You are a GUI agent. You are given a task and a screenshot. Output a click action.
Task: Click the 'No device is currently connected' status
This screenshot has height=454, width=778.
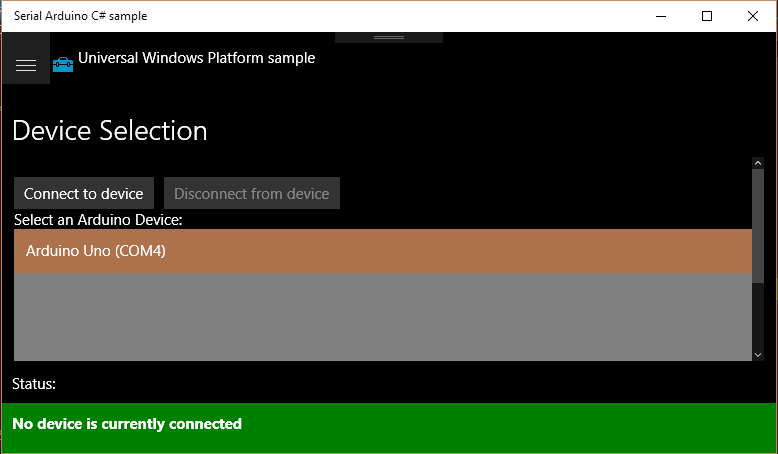[x=127, y=424]
